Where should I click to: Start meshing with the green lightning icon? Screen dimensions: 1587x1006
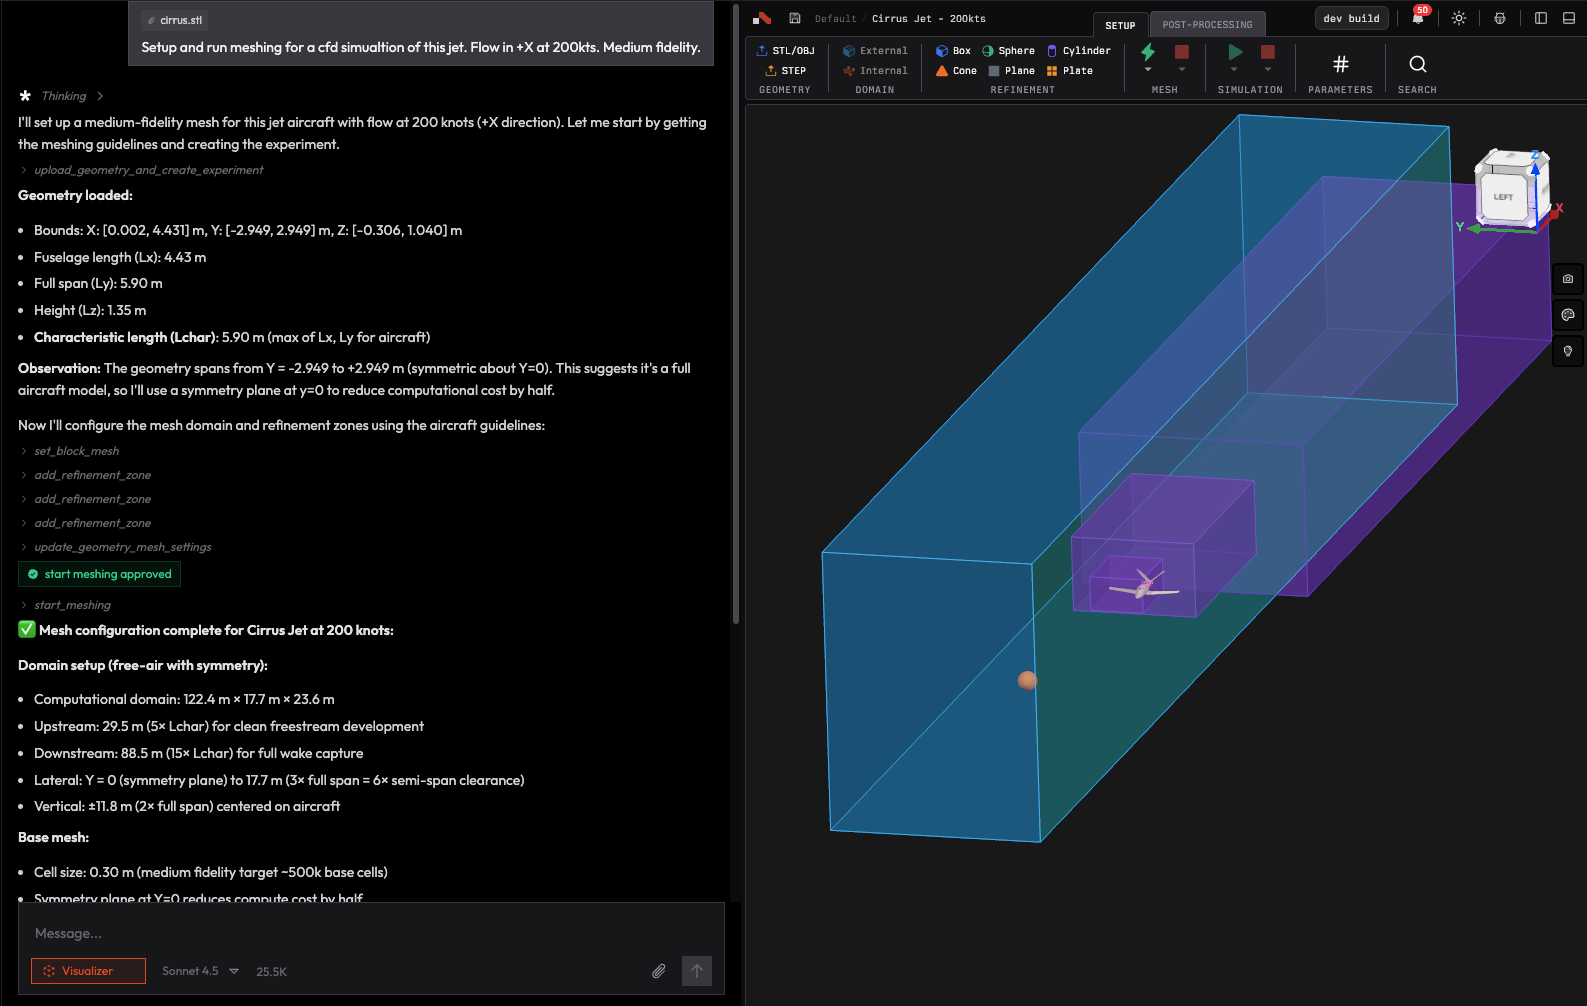click(1148, 52)
